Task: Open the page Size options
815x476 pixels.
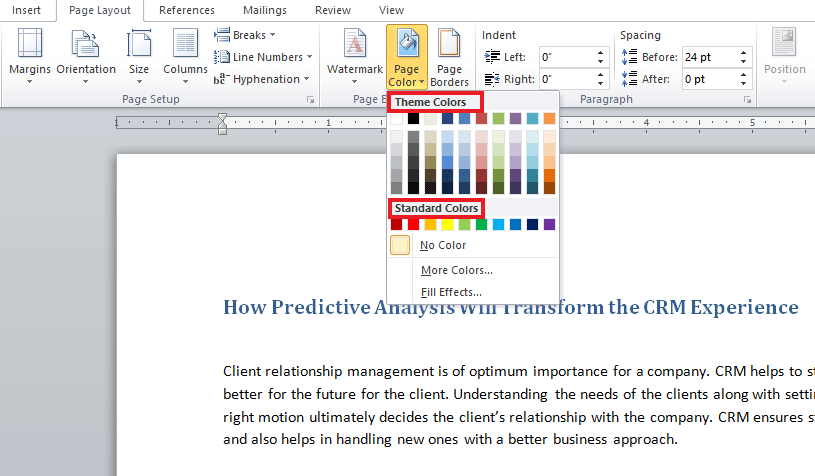Action: (139, 56)
